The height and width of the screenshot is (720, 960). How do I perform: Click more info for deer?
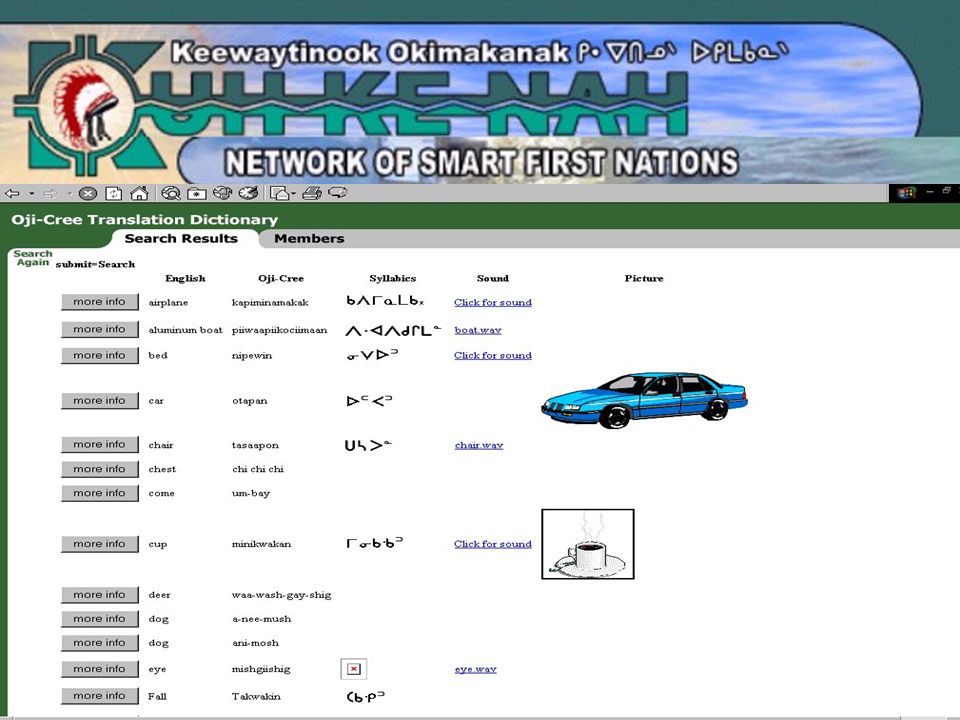coord(99,595)
